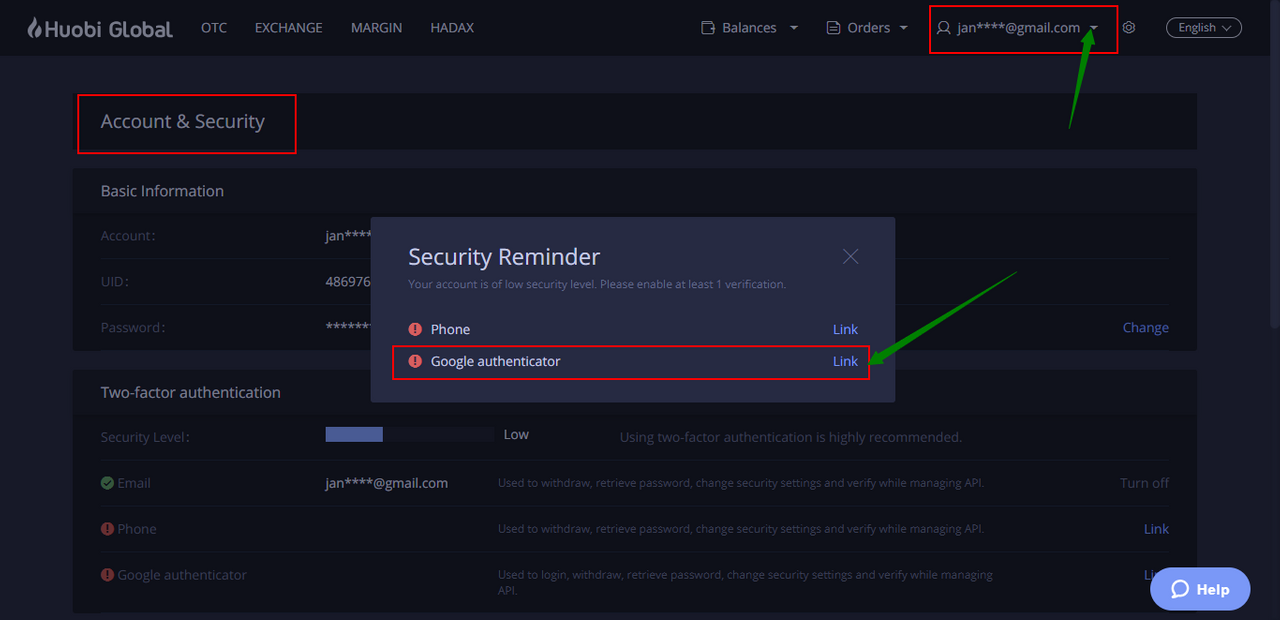Click Link in the Phone two-factor row
Screen dimensions: 1280x620
(x=1156, y=529)
